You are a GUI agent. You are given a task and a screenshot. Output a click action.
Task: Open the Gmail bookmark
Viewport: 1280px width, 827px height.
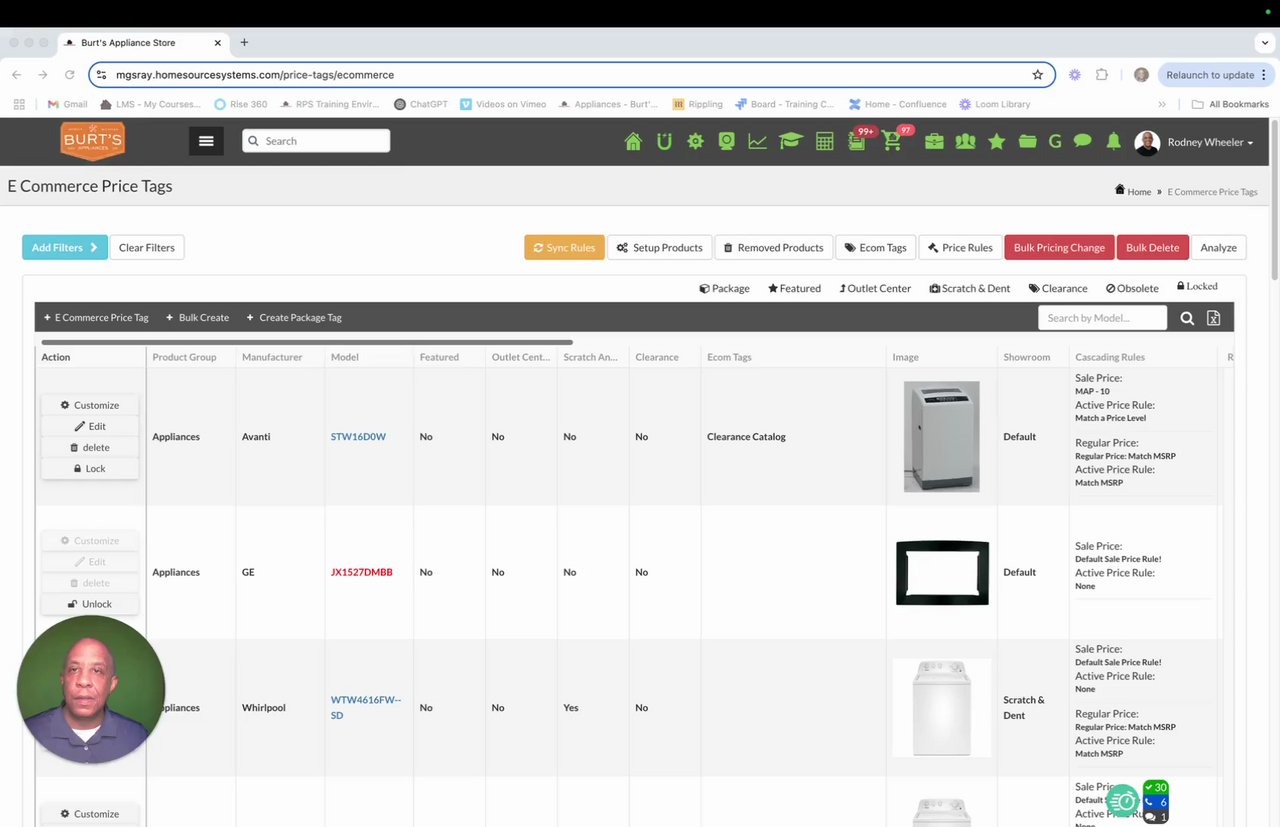pyautogui.click(x=68, y=104)
